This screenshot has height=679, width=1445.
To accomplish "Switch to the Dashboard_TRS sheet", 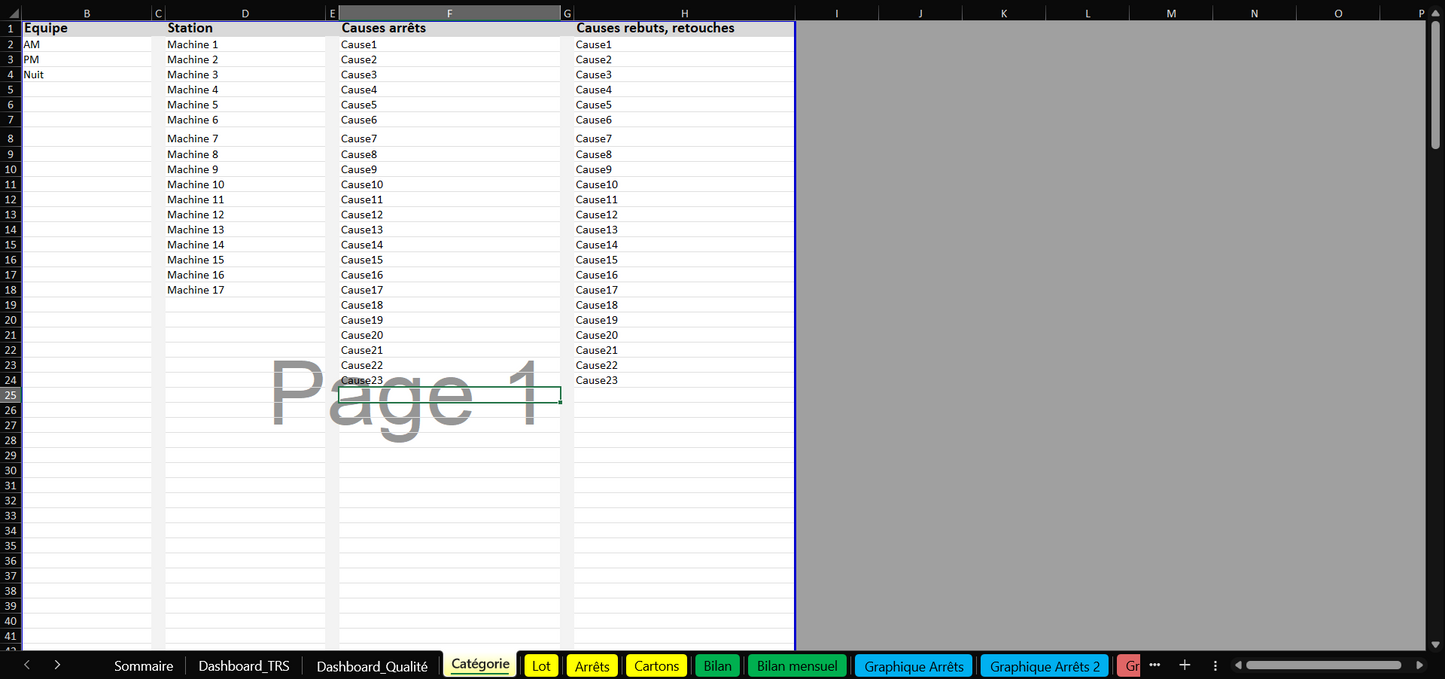I will [244, 666].
